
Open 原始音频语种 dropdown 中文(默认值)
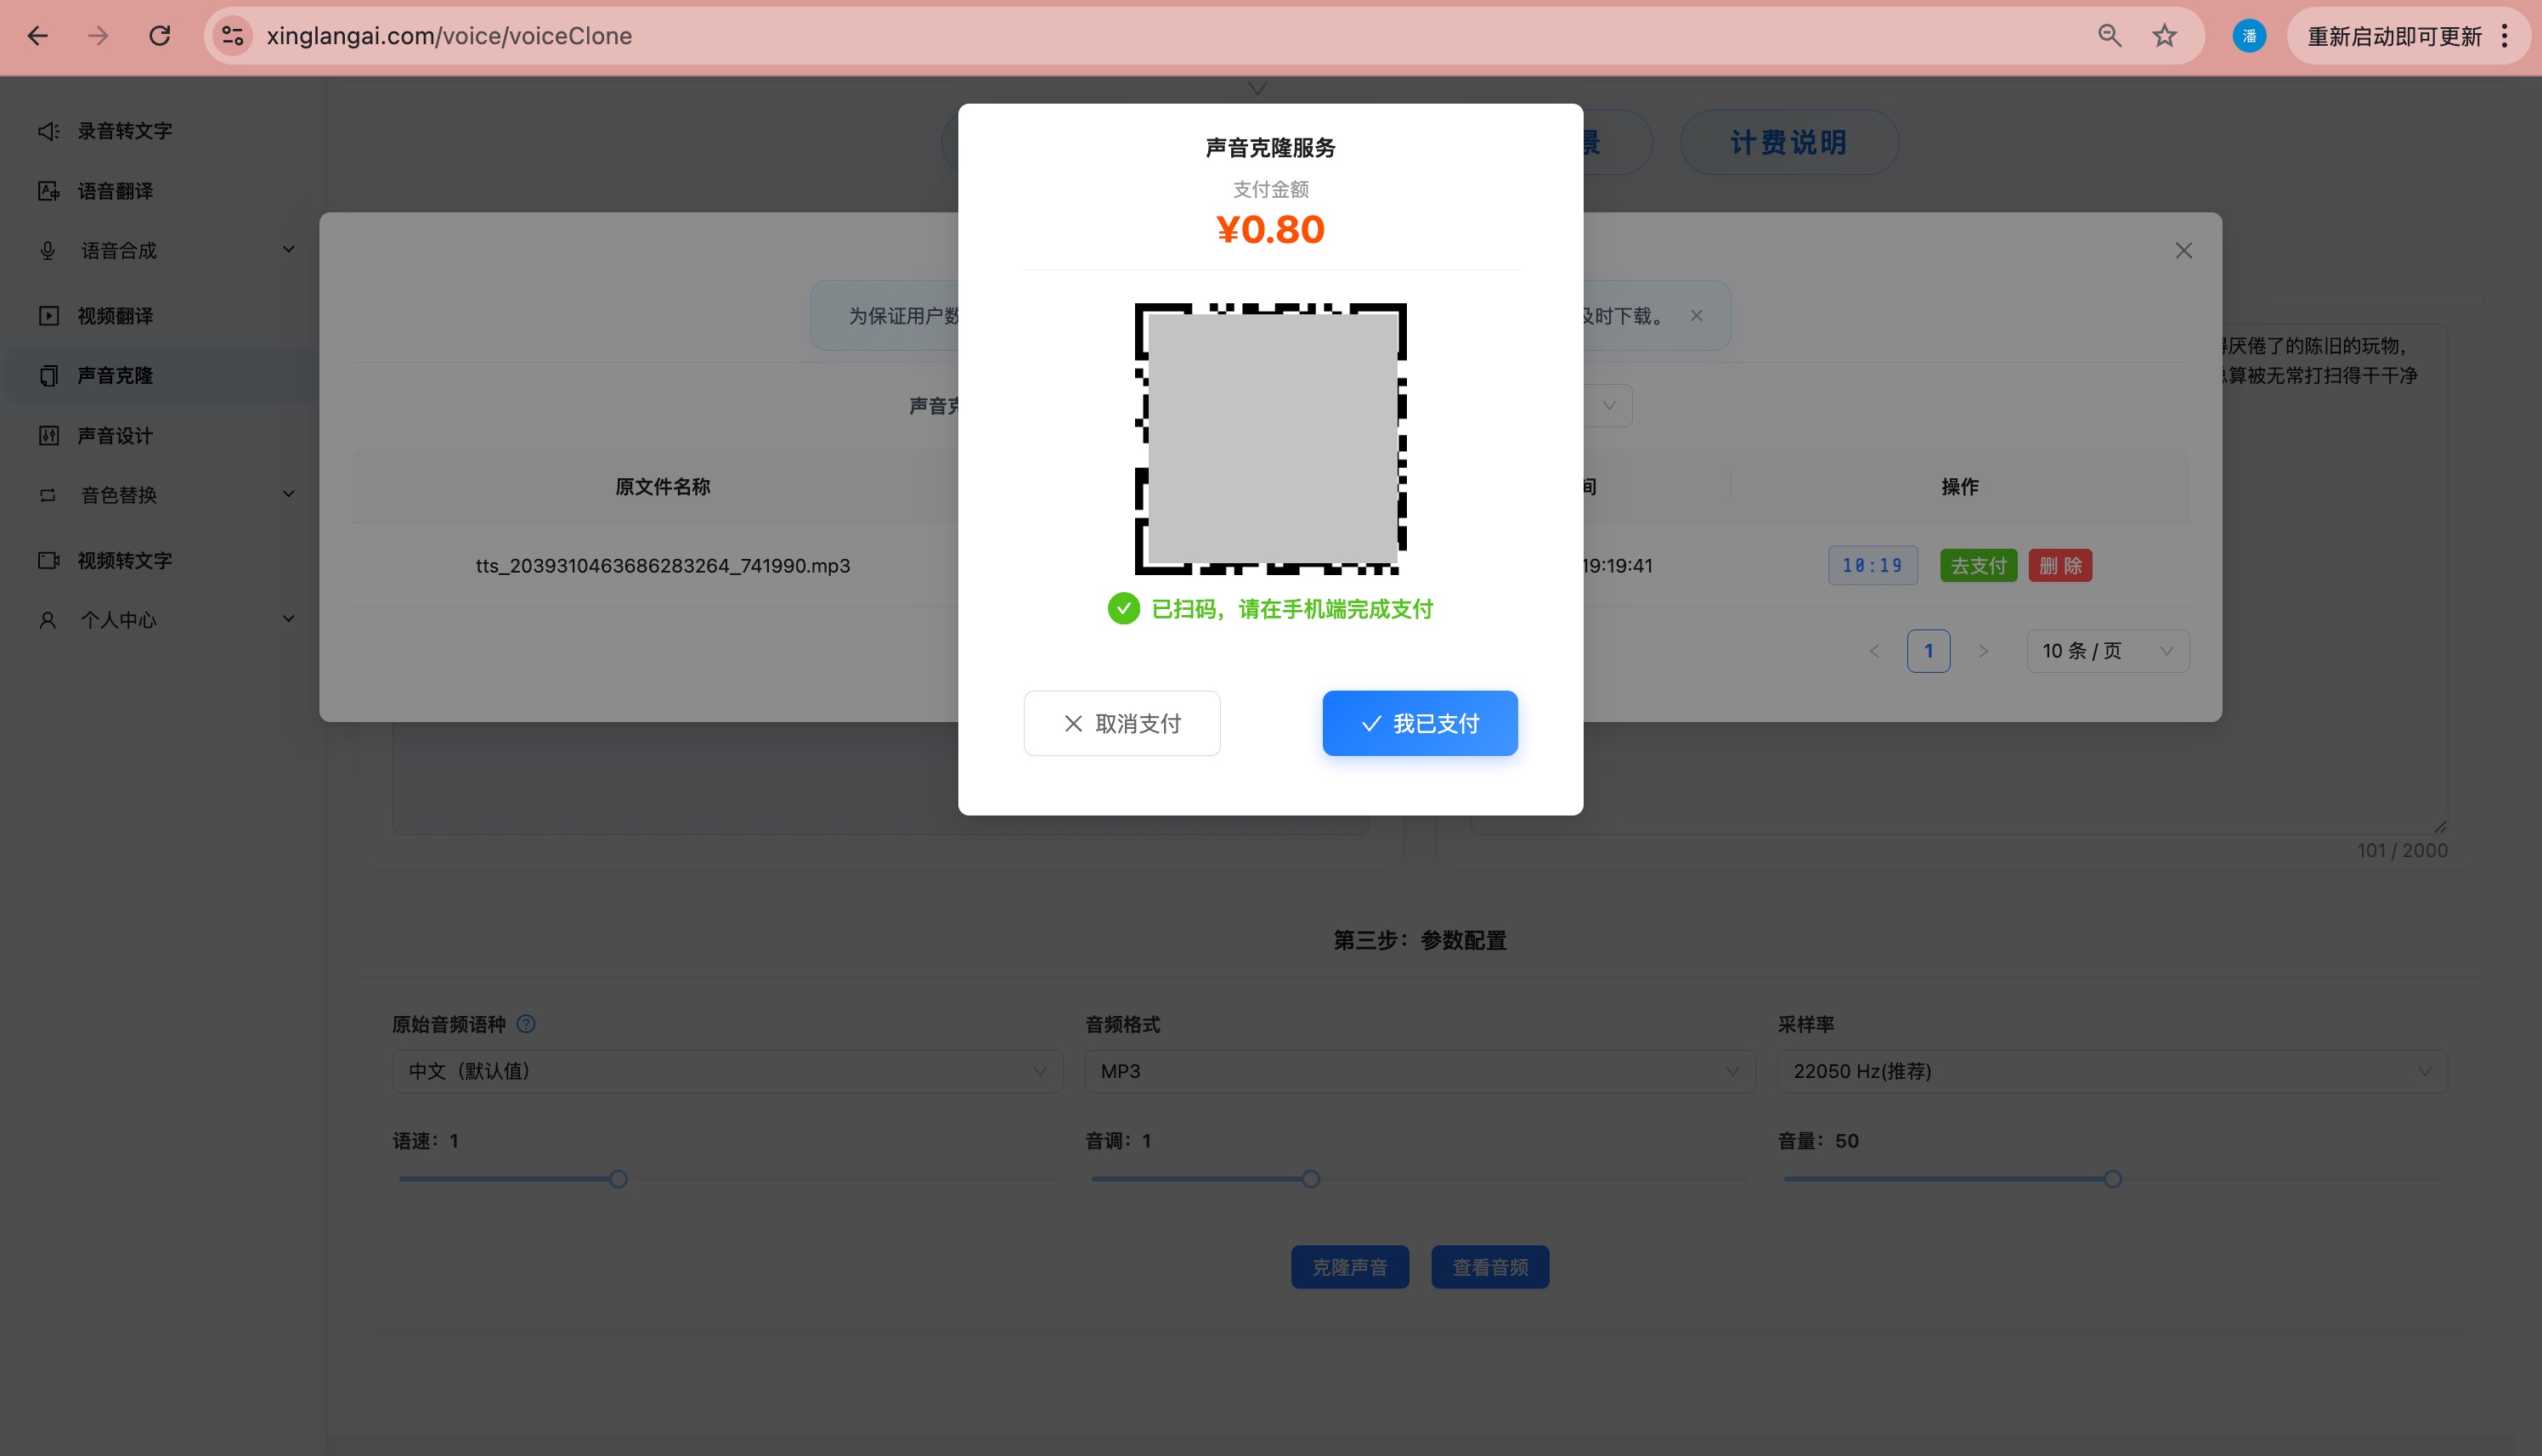coord(727,1071)
